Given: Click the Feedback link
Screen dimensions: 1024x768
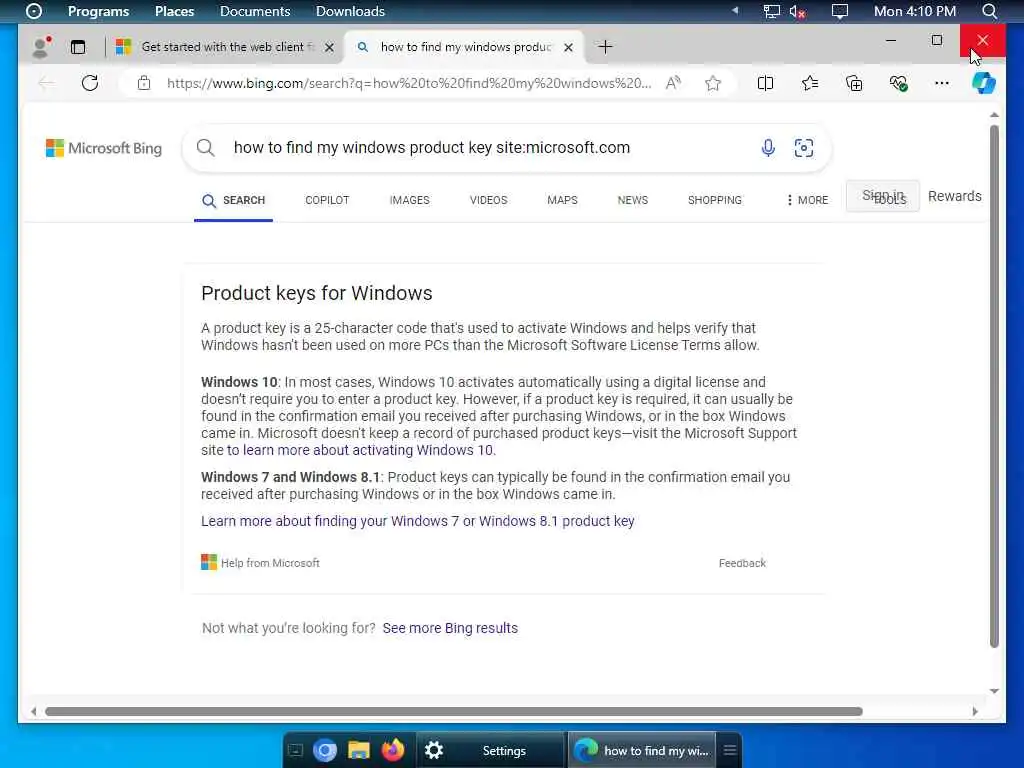Looking at the screenshot, I should [x=742, y=563].
